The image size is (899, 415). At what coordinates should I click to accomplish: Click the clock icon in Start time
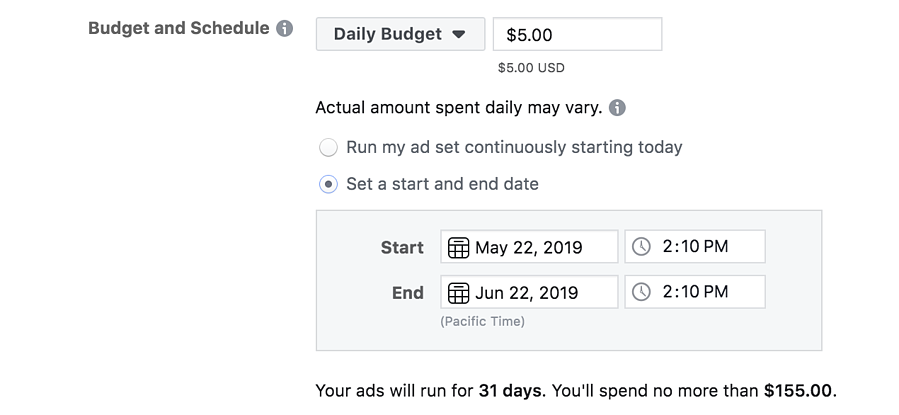[x=642, y=247]
